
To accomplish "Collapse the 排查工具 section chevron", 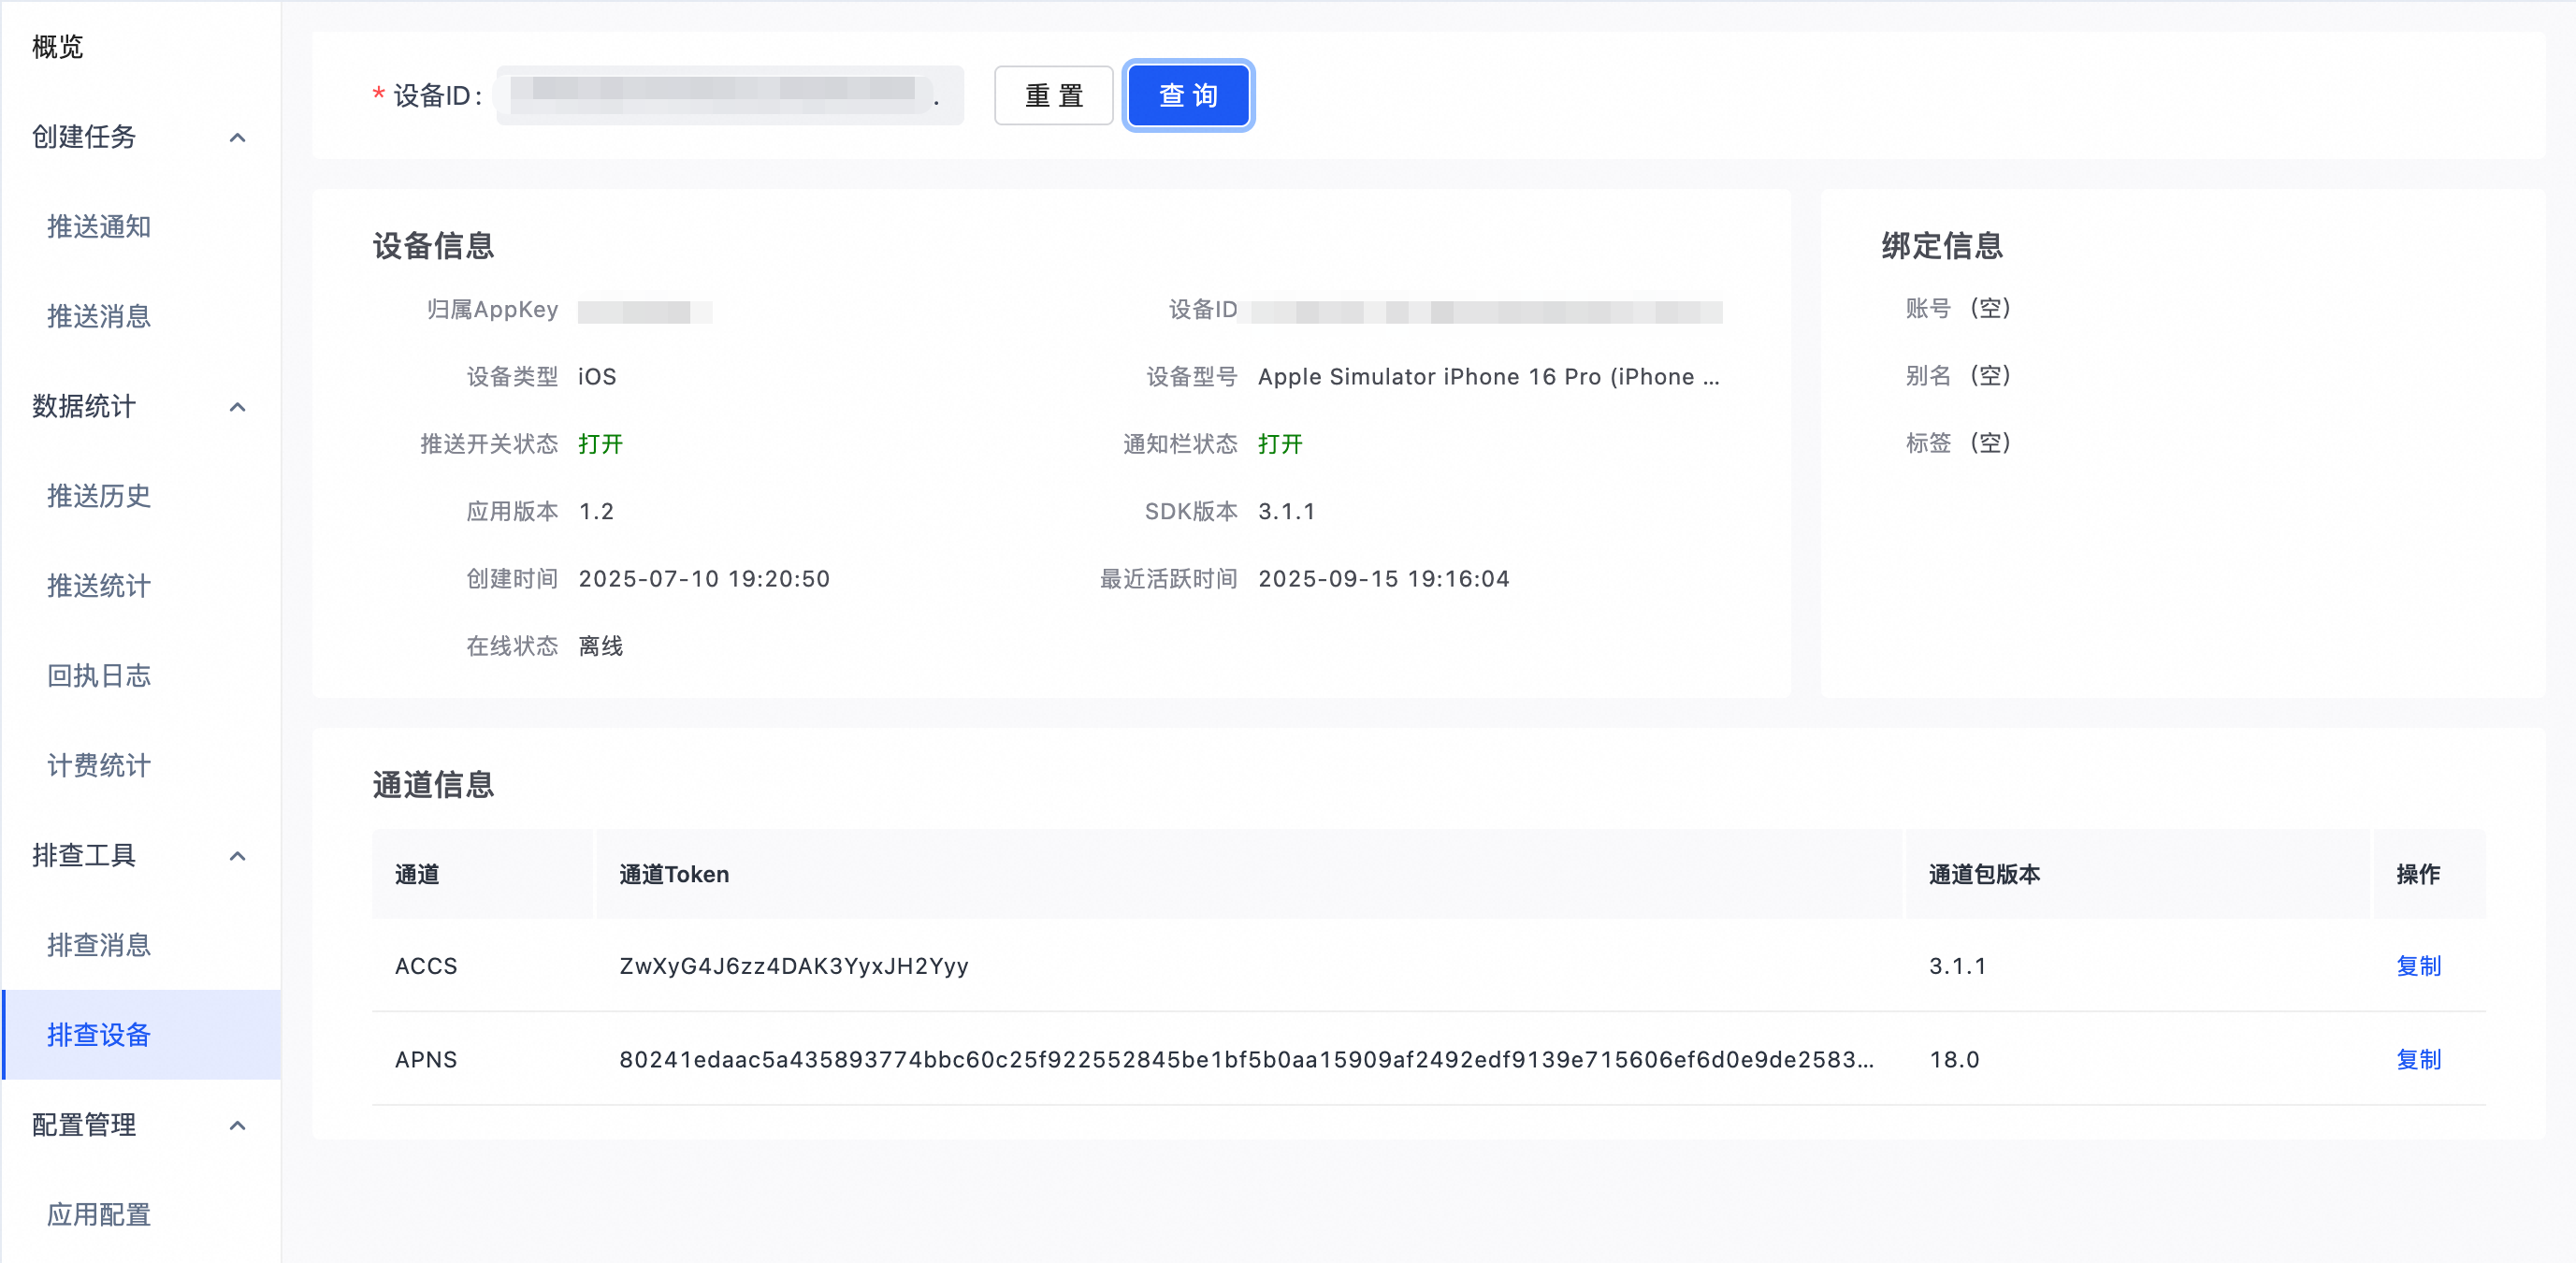I will click(x=237, y=856).
